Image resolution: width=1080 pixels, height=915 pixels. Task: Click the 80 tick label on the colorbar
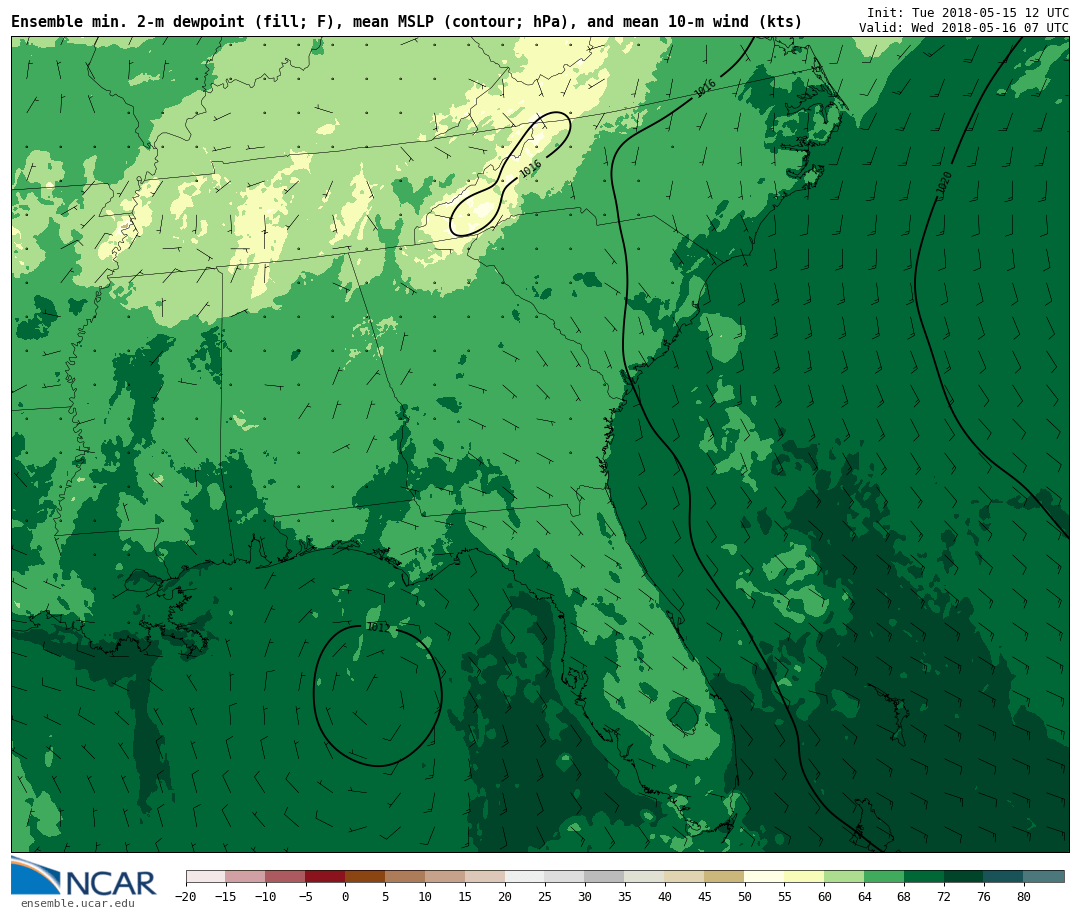[1023, 897]
